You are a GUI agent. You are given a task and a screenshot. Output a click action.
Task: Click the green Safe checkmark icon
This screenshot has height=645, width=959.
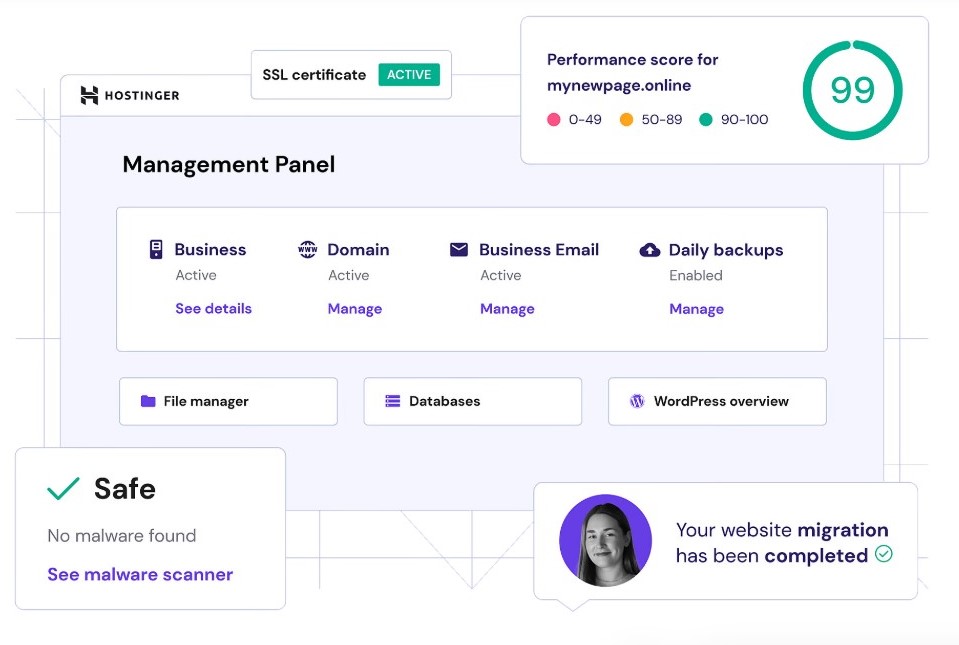coord(64,488)
